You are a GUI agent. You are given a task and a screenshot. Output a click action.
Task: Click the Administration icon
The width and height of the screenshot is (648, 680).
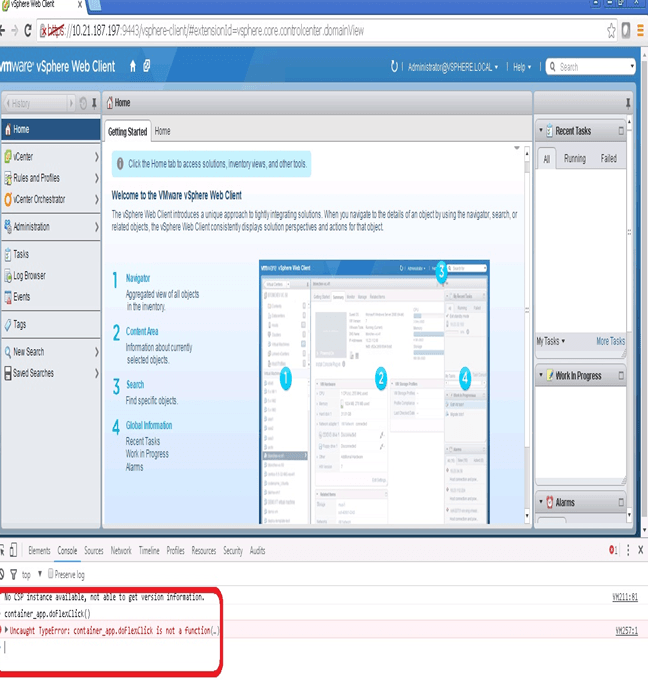(8, 226)
